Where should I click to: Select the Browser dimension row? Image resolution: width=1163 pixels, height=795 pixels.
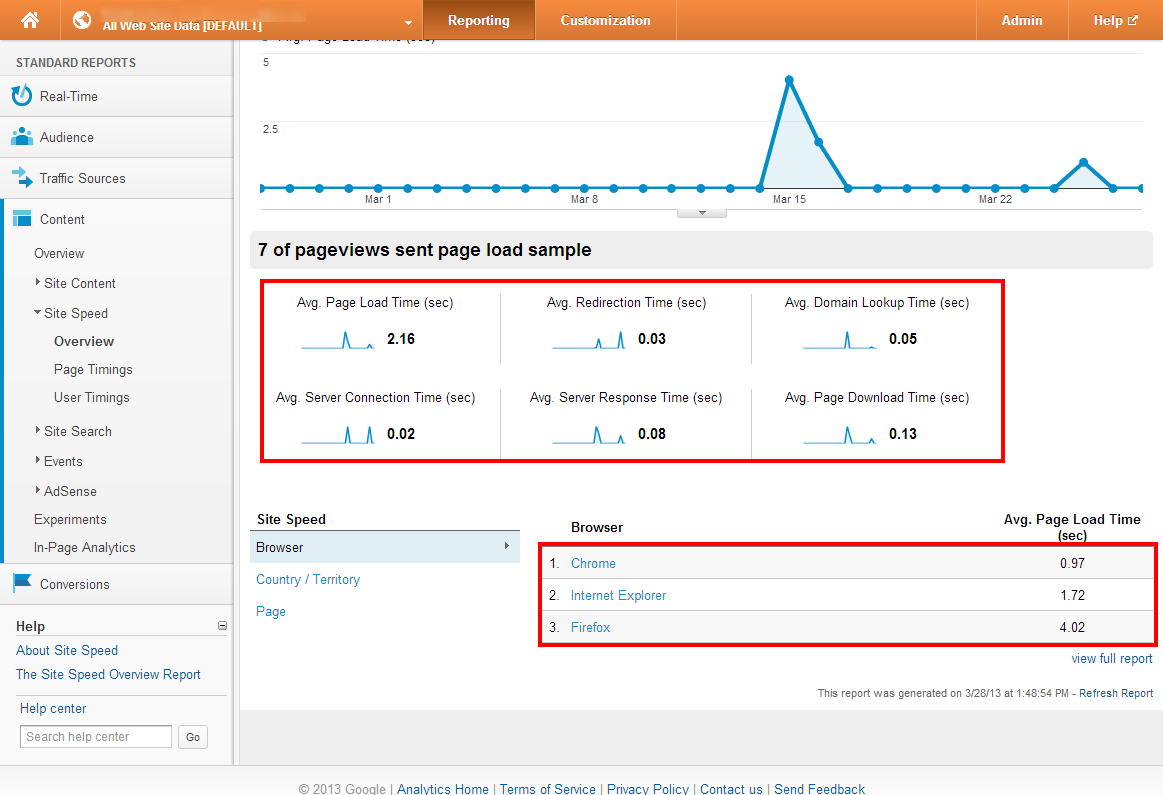(x=385, y=547)
